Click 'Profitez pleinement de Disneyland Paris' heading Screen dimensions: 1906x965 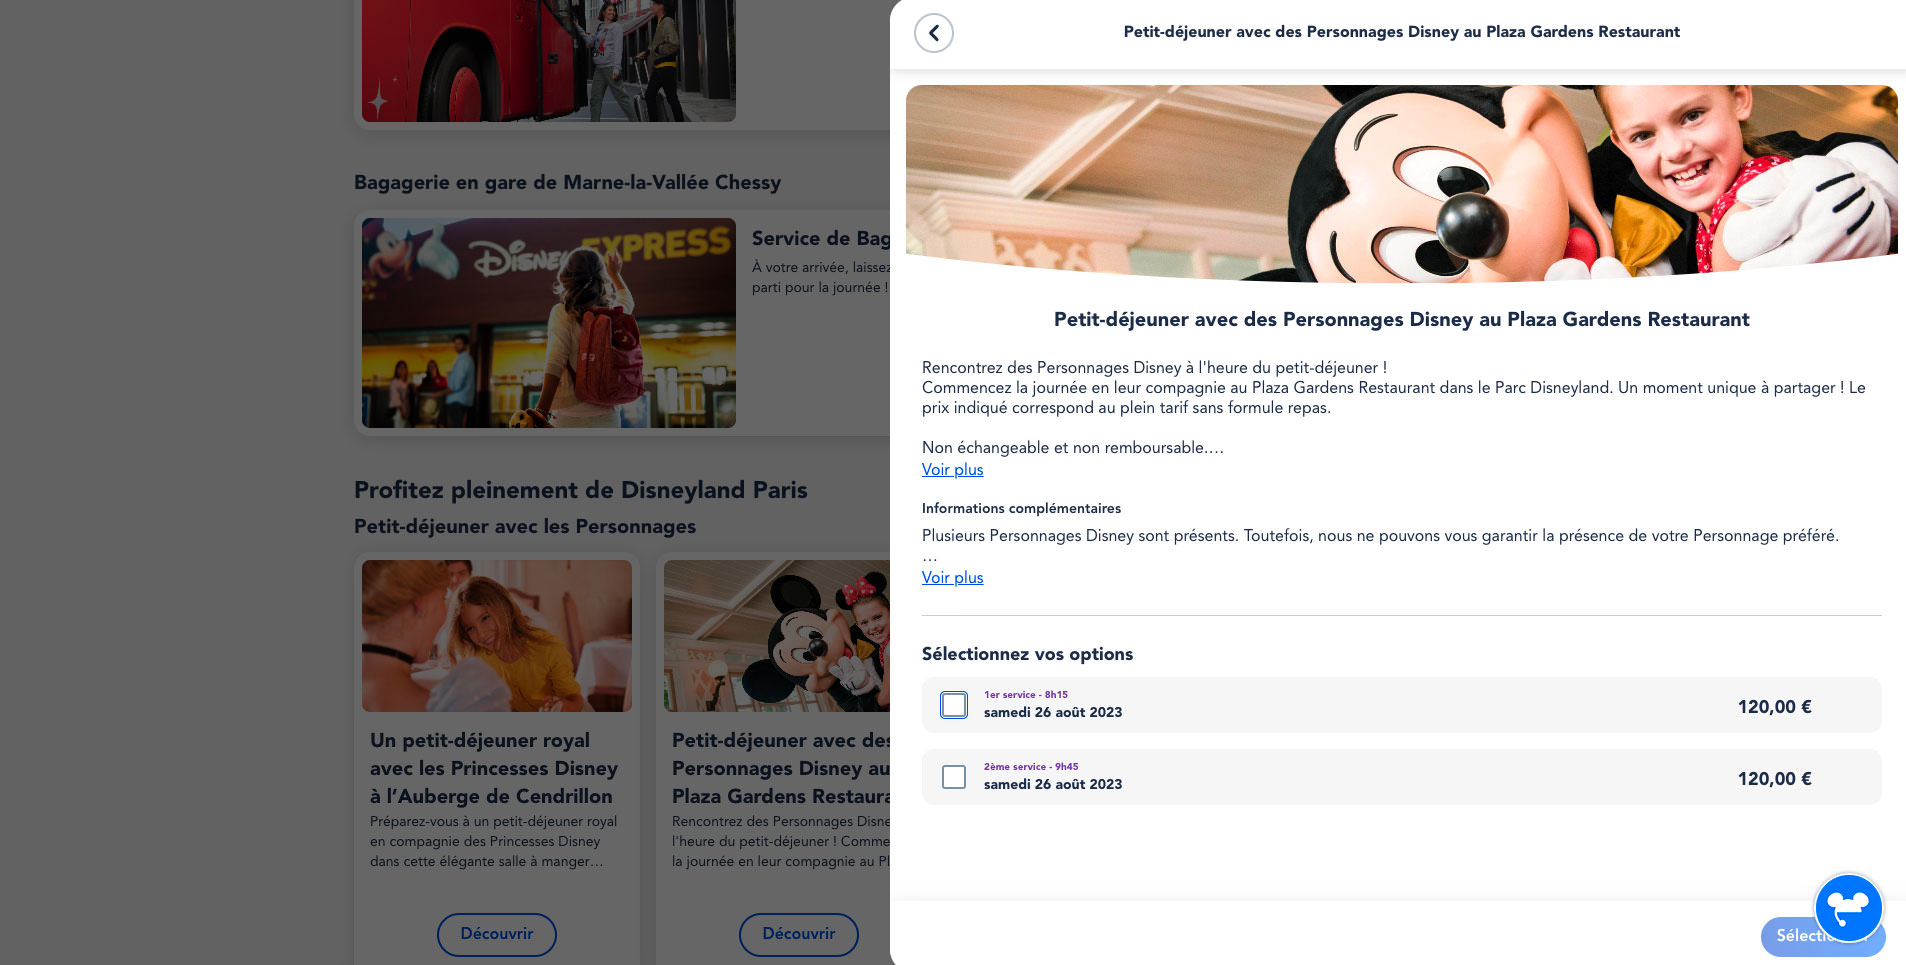[x=580, y=490]
